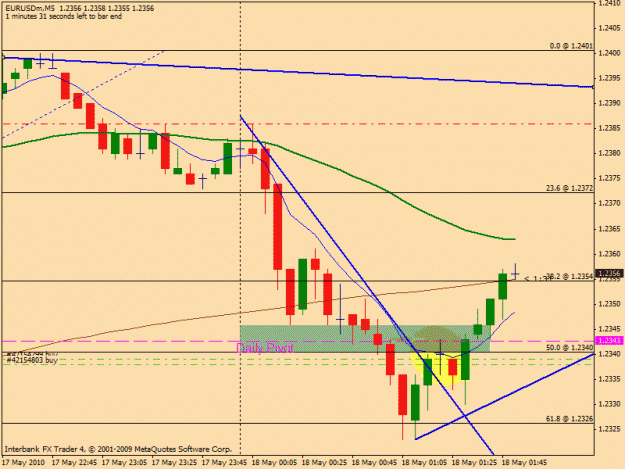Select the '1 minutes 31 seconds left to bar end' text

[64, 17]
